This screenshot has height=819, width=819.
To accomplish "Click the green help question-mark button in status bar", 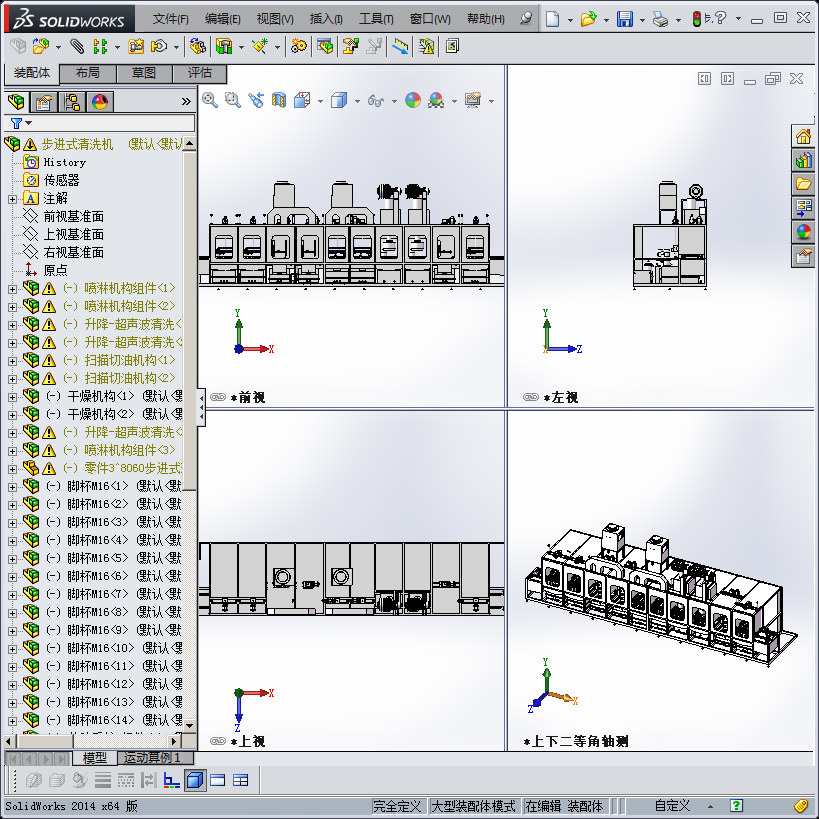I will [736, 806].
